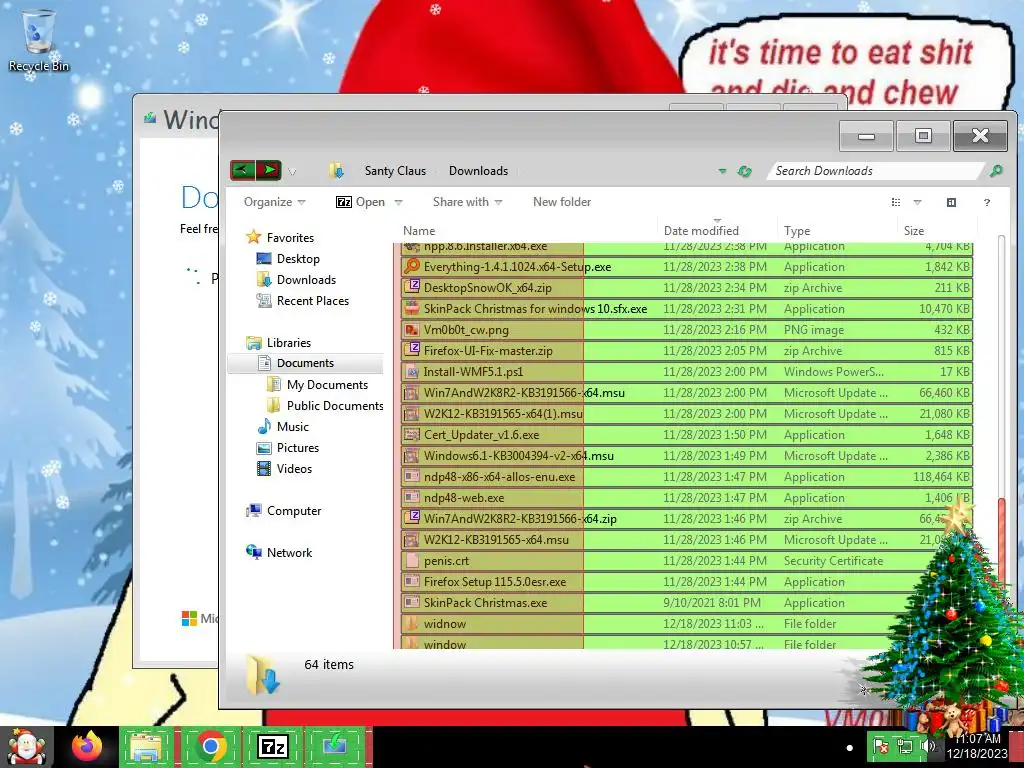Sort by Name column header
This screenshot has width=1024, height=768.
526,231
